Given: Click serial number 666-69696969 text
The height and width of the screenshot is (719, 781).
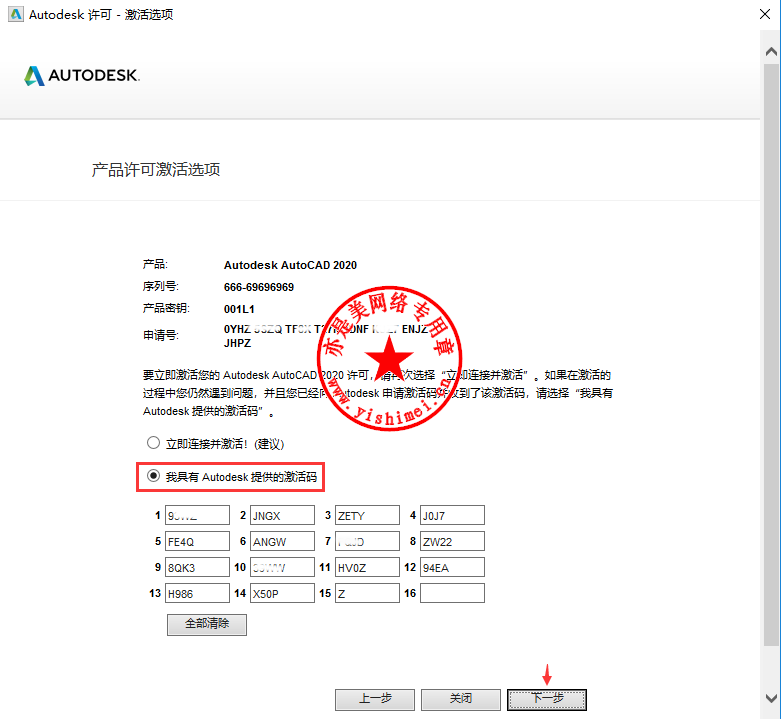Looking at the screenshot, I should (x=259, y=287).
